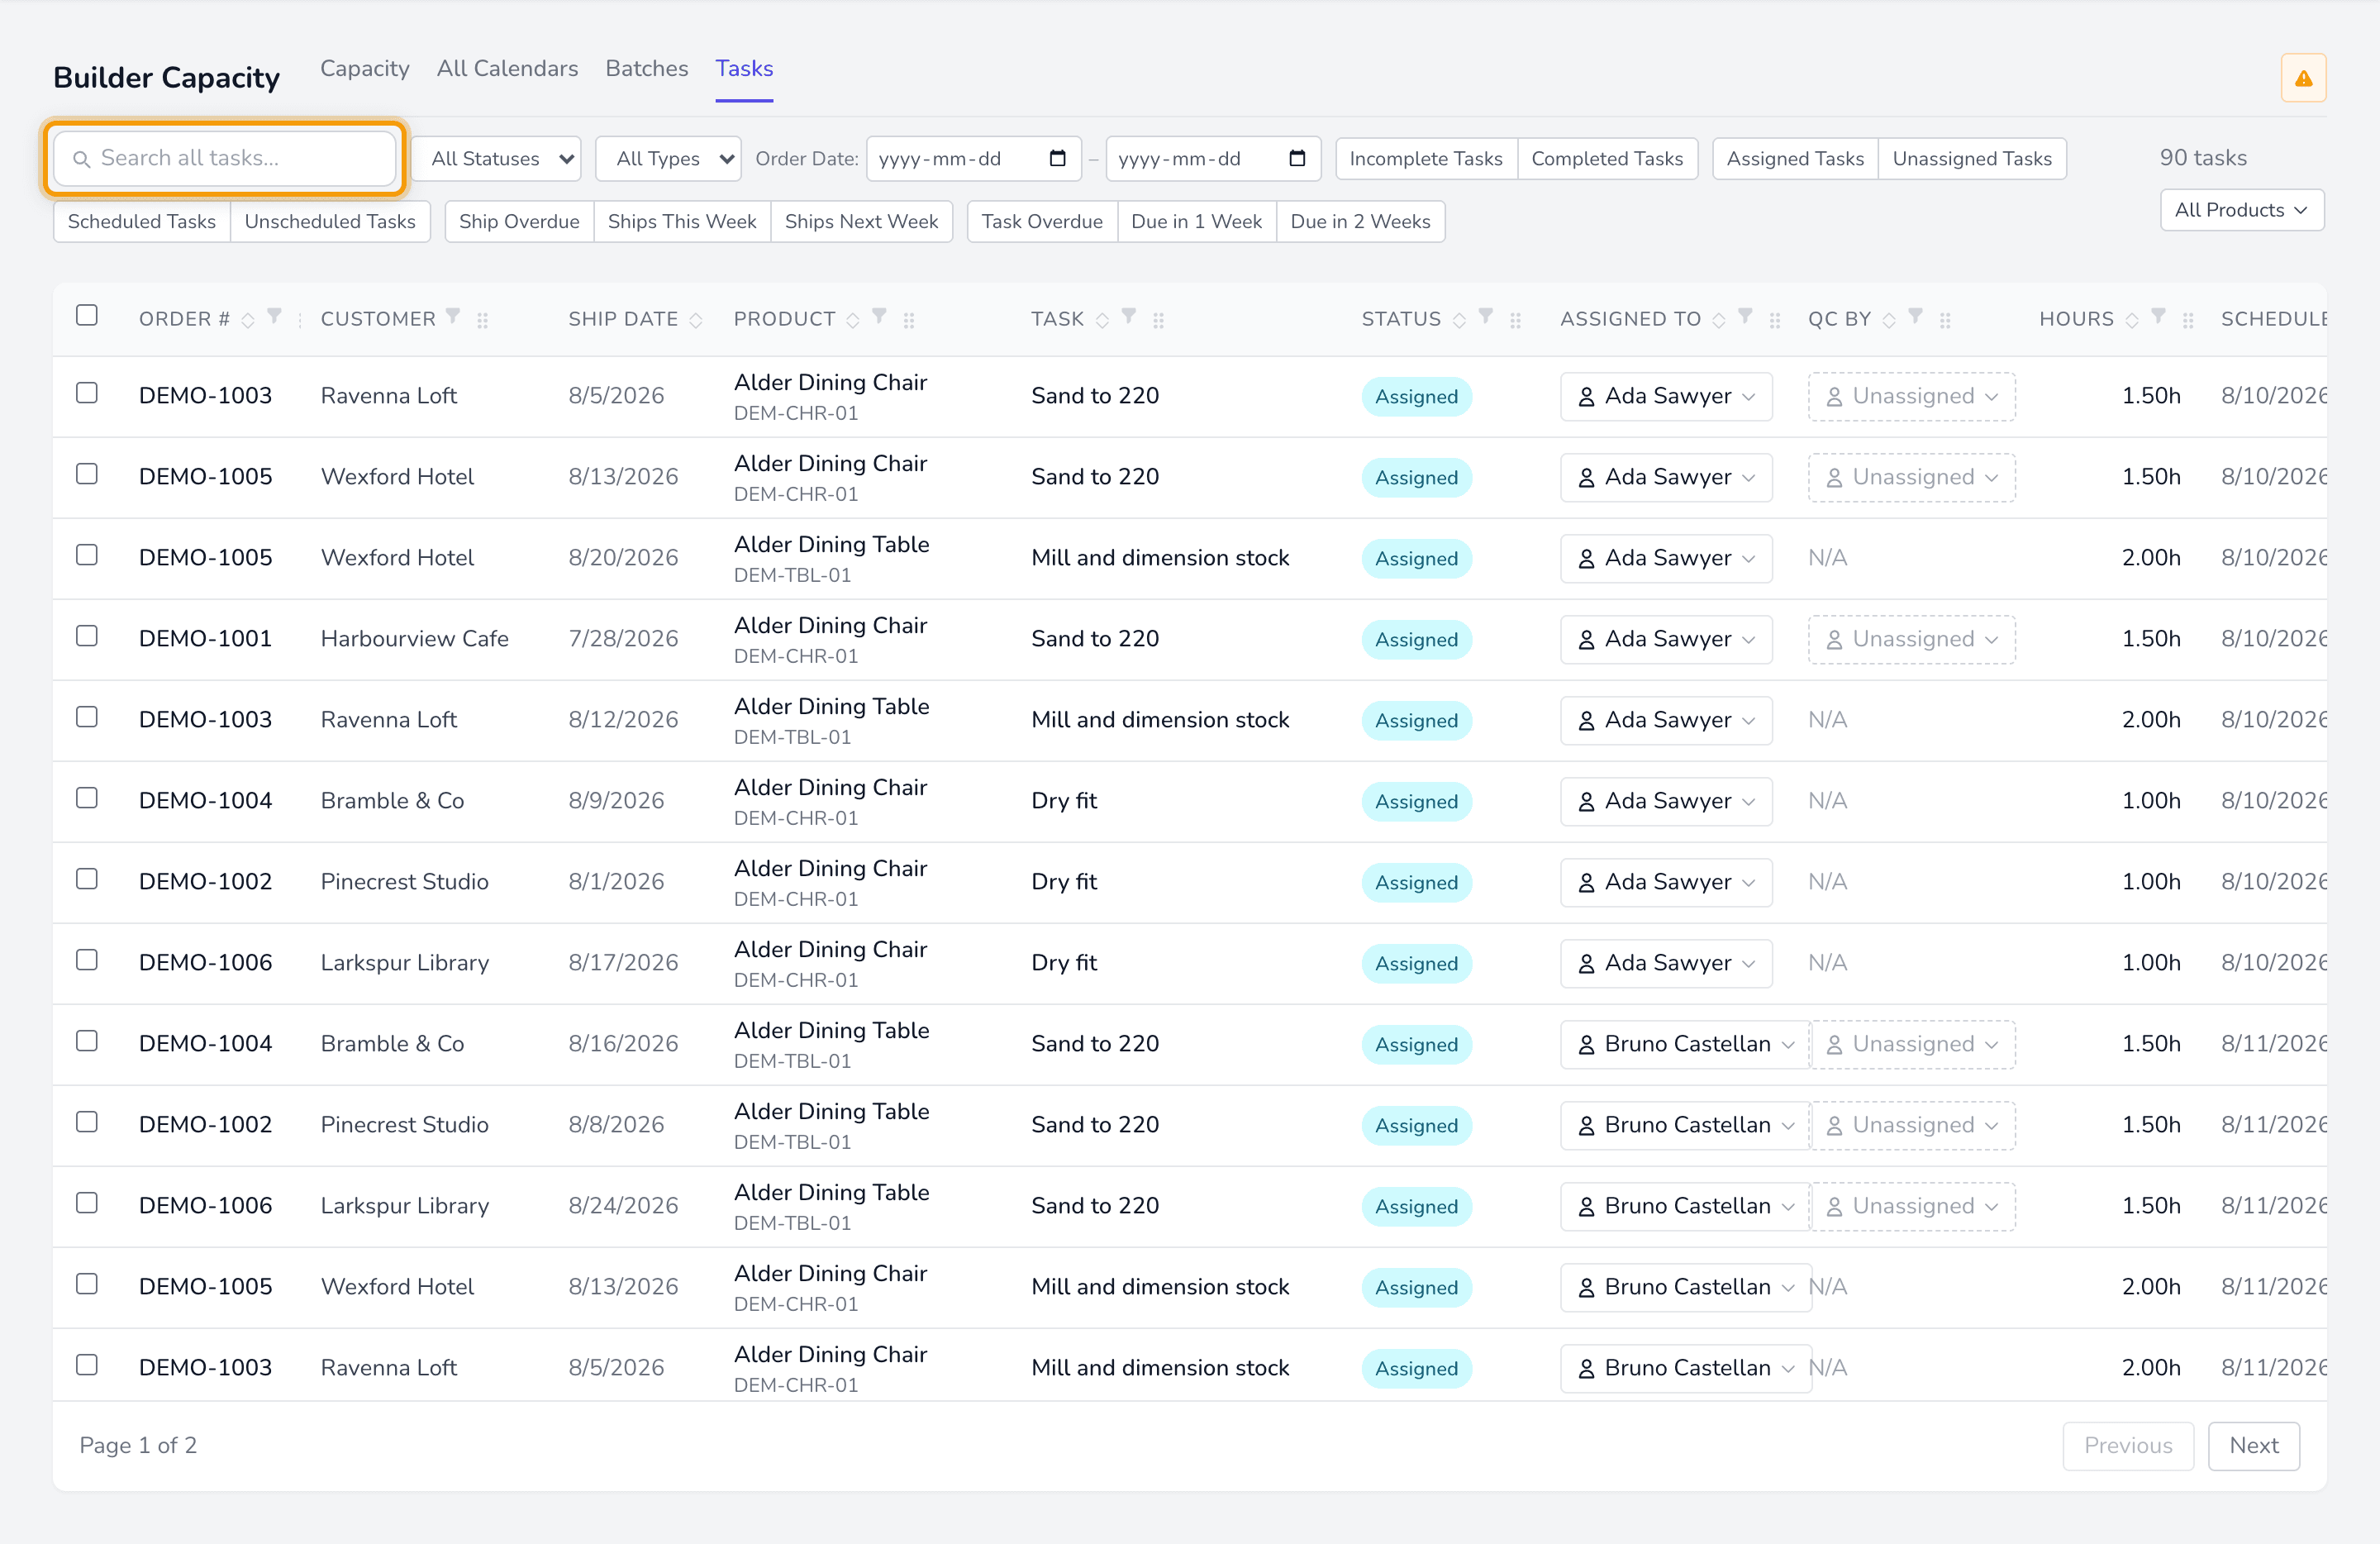Click the Order # sort arrows icon
Screen dimensions: 2380x1544
pyautogui.click(x=247, y=320)
